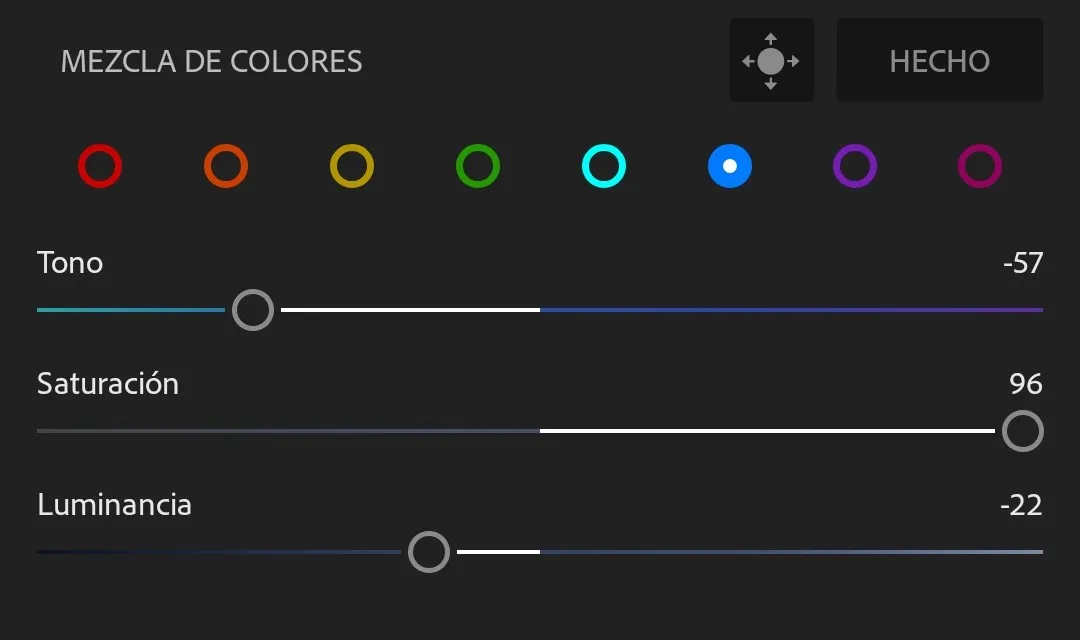The height and width of the screenshot is (640, 1080).
Task: Tap the selected blue color circle
Action: [730, 166]
